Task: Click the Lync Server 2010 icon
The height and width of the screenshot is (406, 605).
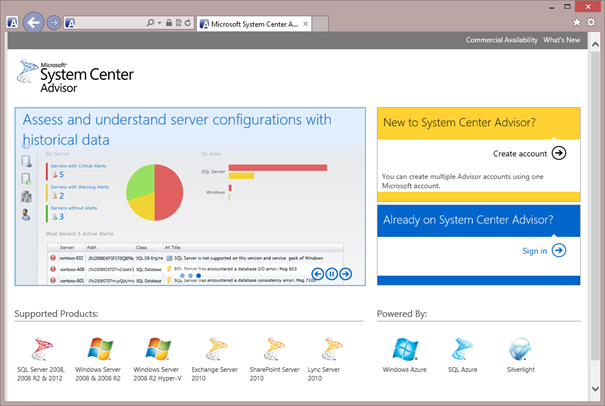Action: click(333, 349)
